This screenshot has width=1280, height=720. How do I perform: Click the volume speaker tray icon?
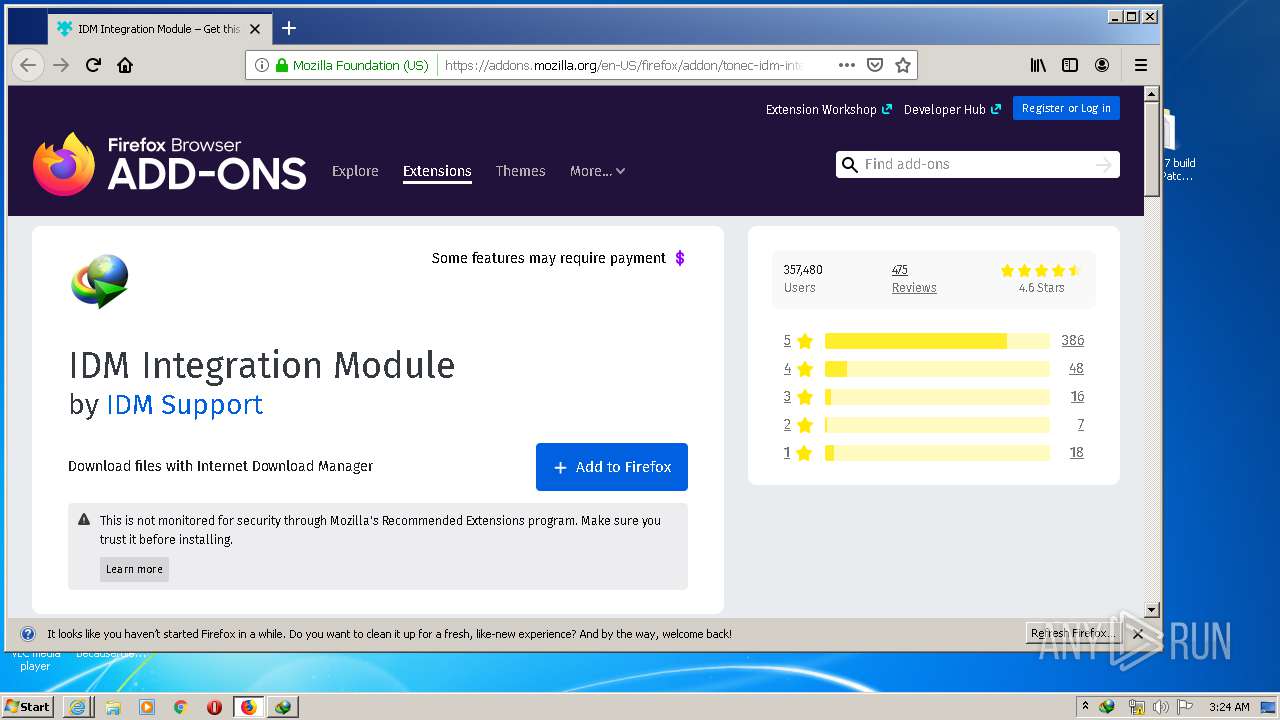(x=1161, y=707)
